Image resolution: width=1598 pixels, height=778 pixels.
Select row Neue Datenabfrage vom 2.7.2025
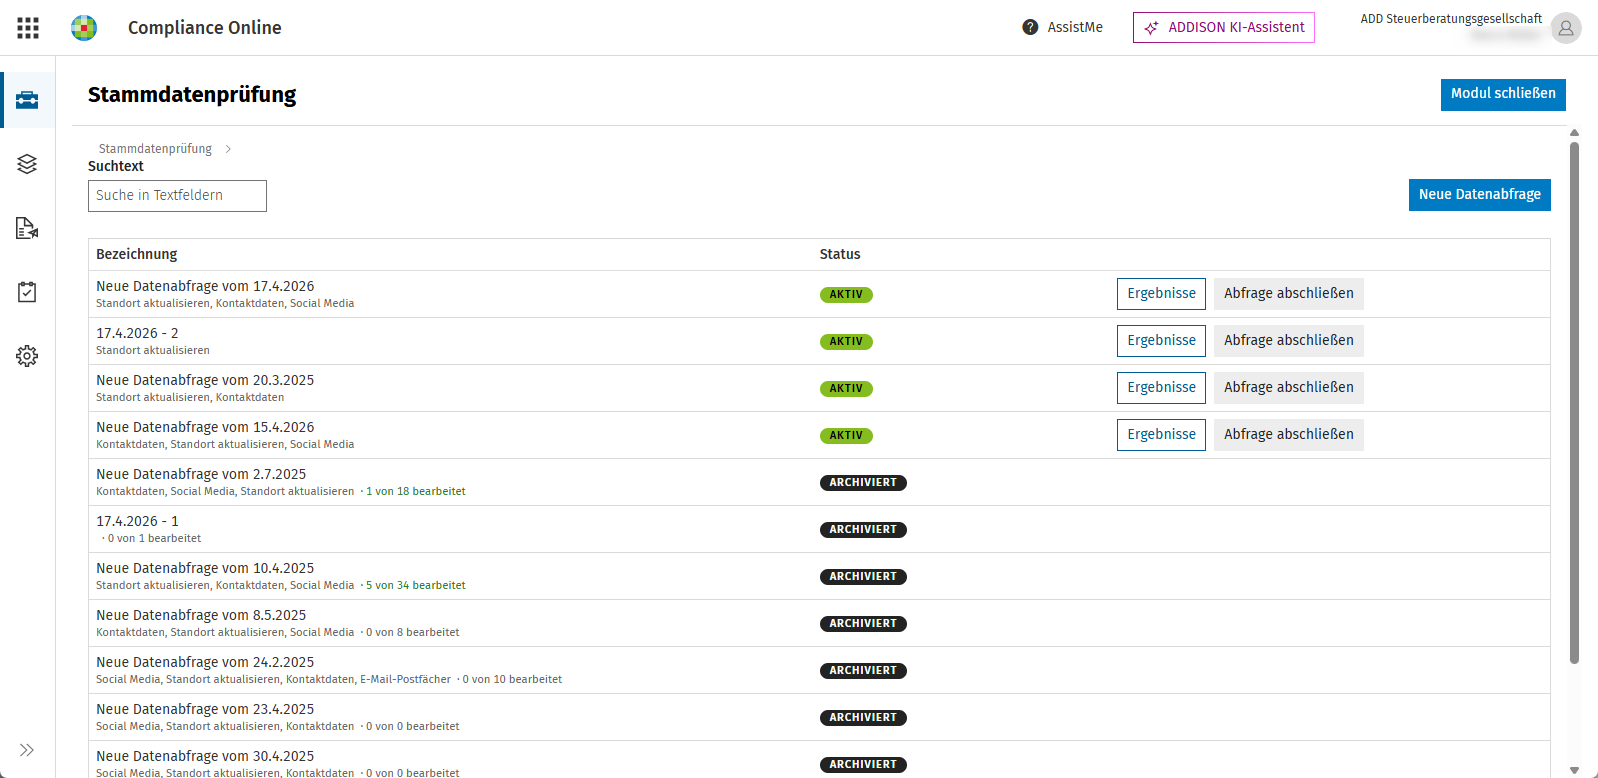[819, 482]
